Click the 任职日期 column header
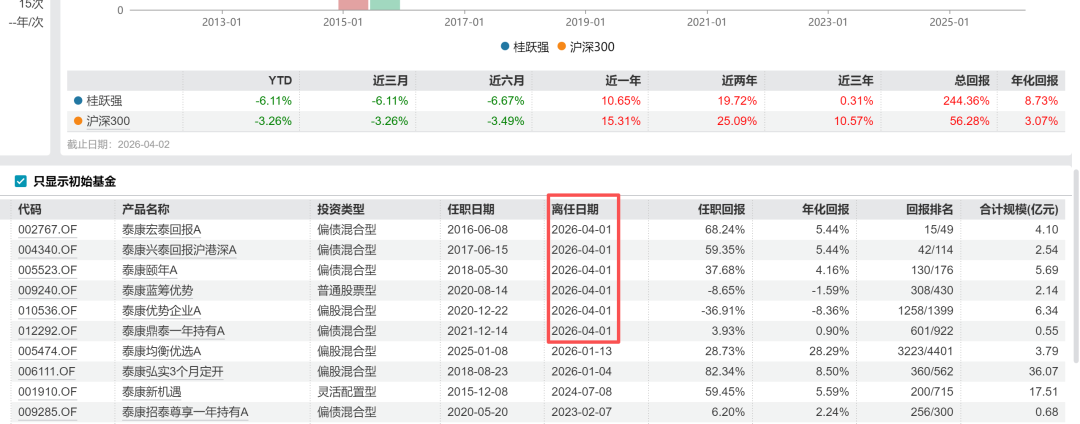Image resolution: width=1080 pixels, height=424 pixels. coord(470,209)
